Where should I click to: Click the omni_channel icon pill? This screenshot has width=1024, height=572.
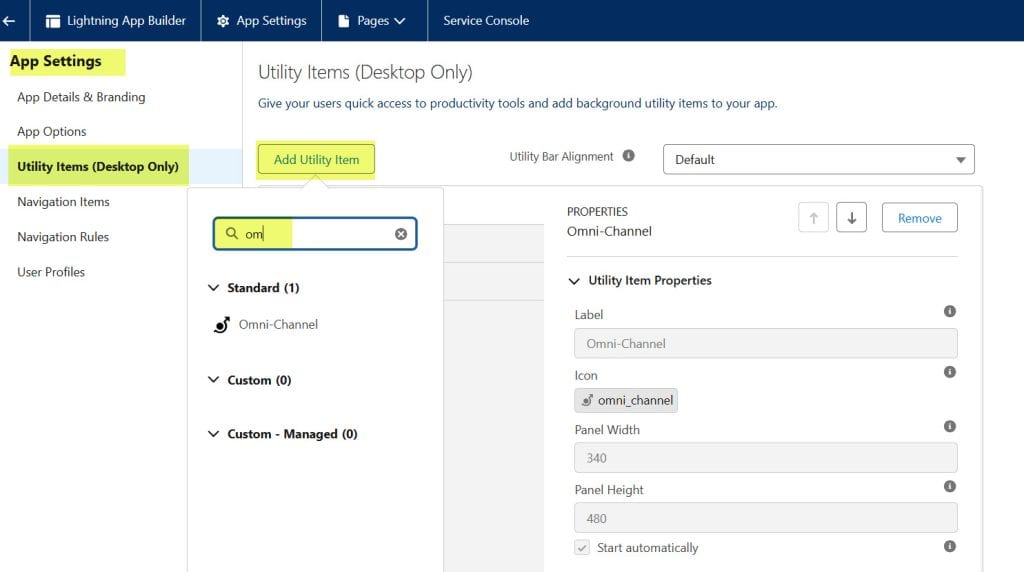tap(626, 400)
